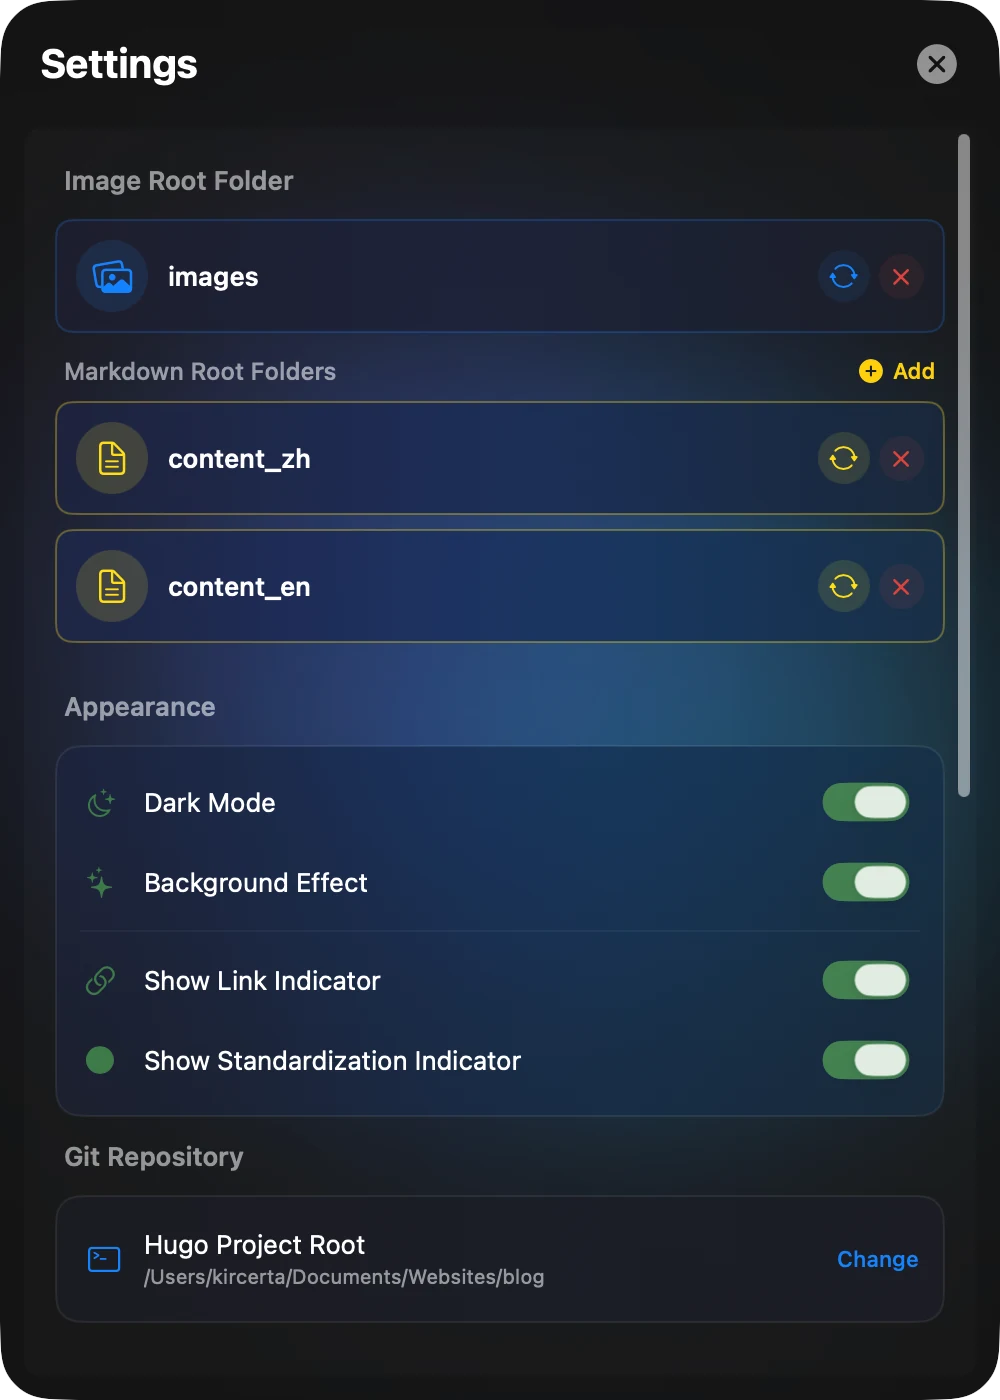Remove the images root folder

[901, 276]
